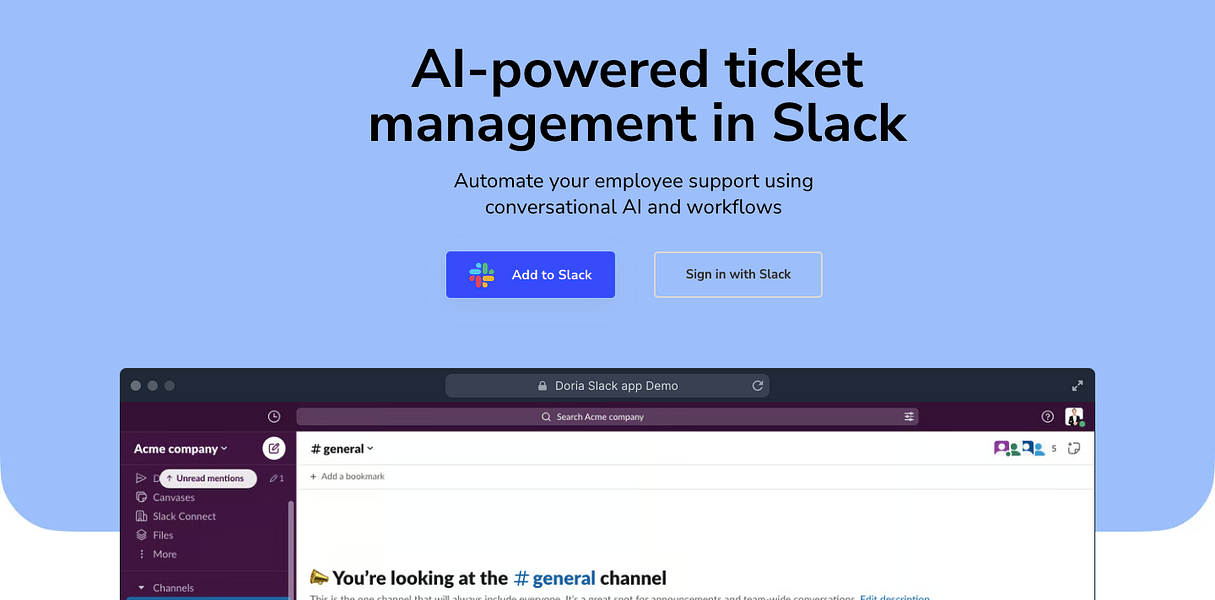Click the Slack logo in Add to Slack
The height and width of the screenshot is (600, 1215).
[482, 275]
